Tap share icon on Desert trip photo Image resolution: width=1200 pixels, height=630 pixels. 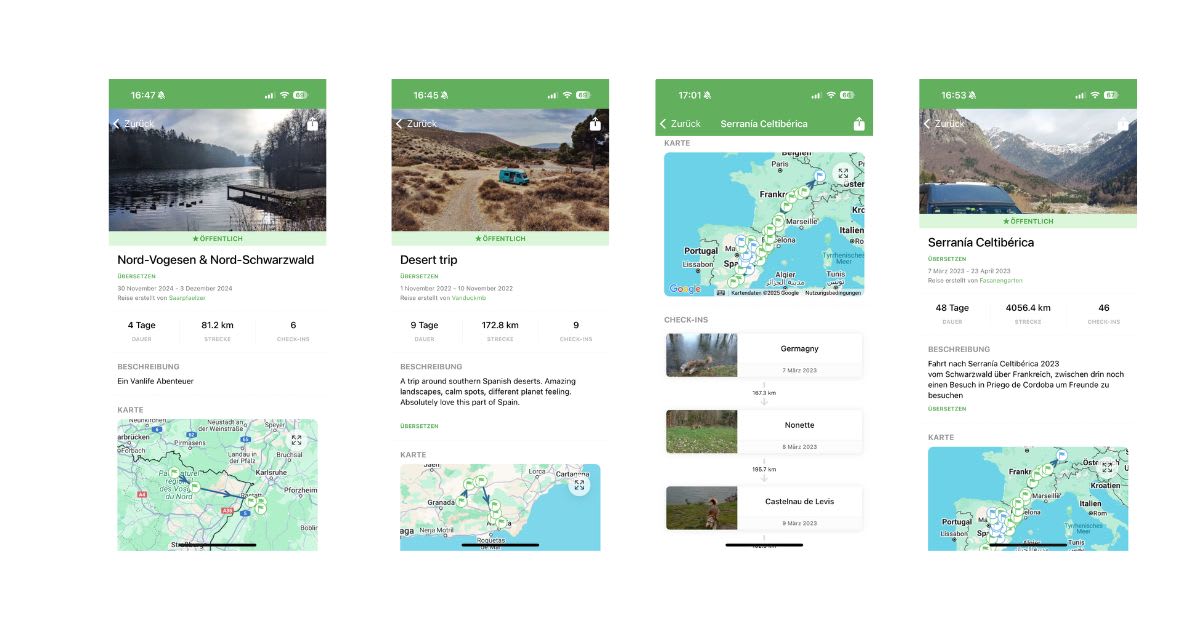pyautogui.click(x=596, y=124)
